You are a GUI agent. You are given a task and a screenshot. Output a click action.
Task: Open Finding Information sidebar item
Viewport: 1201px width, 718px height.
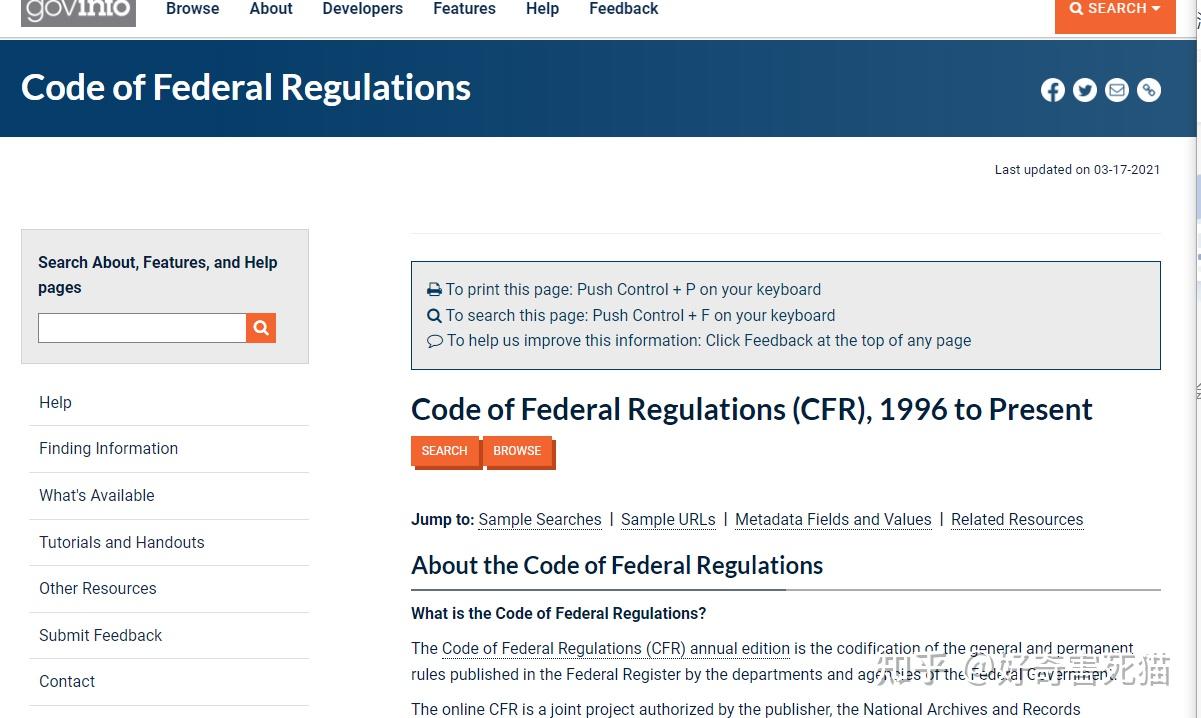(108, 448)
